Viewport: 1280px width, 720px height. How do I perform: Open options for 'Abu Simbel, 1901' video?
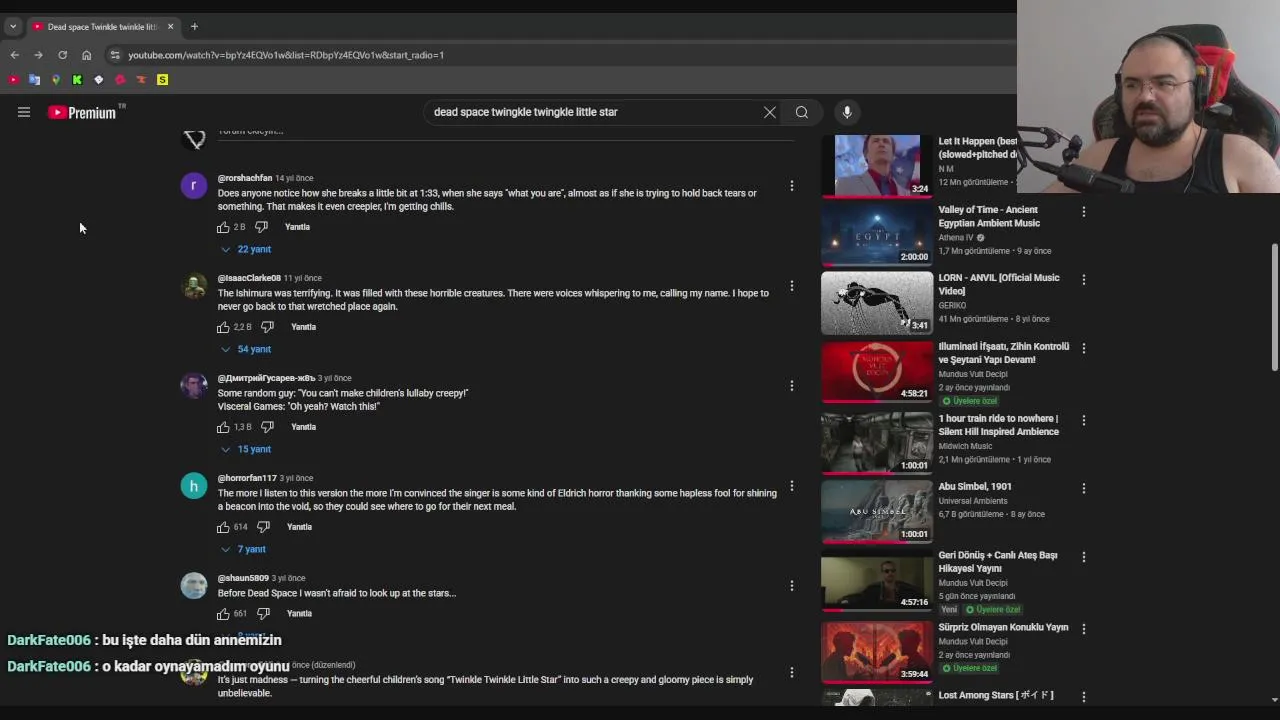pos(1083,489)
